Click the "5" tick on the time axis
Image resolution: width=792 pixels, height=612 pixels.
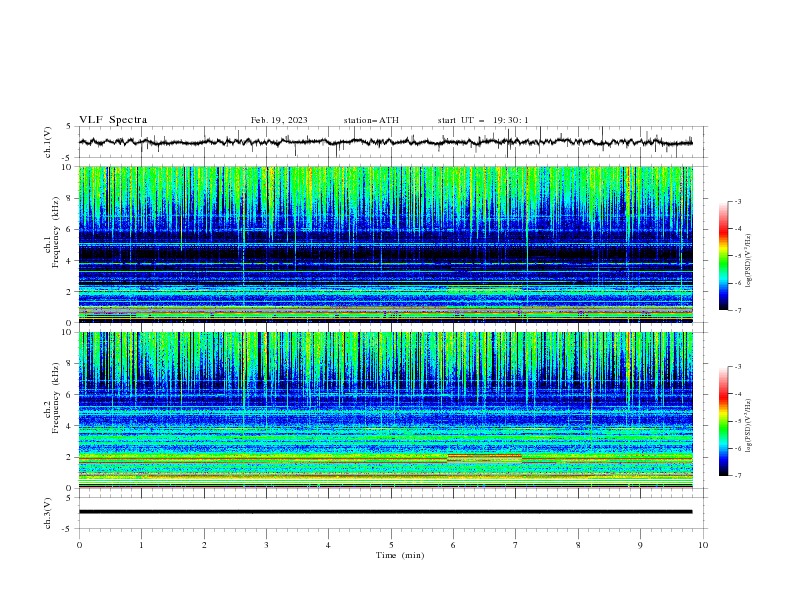[x=391, y=545]
